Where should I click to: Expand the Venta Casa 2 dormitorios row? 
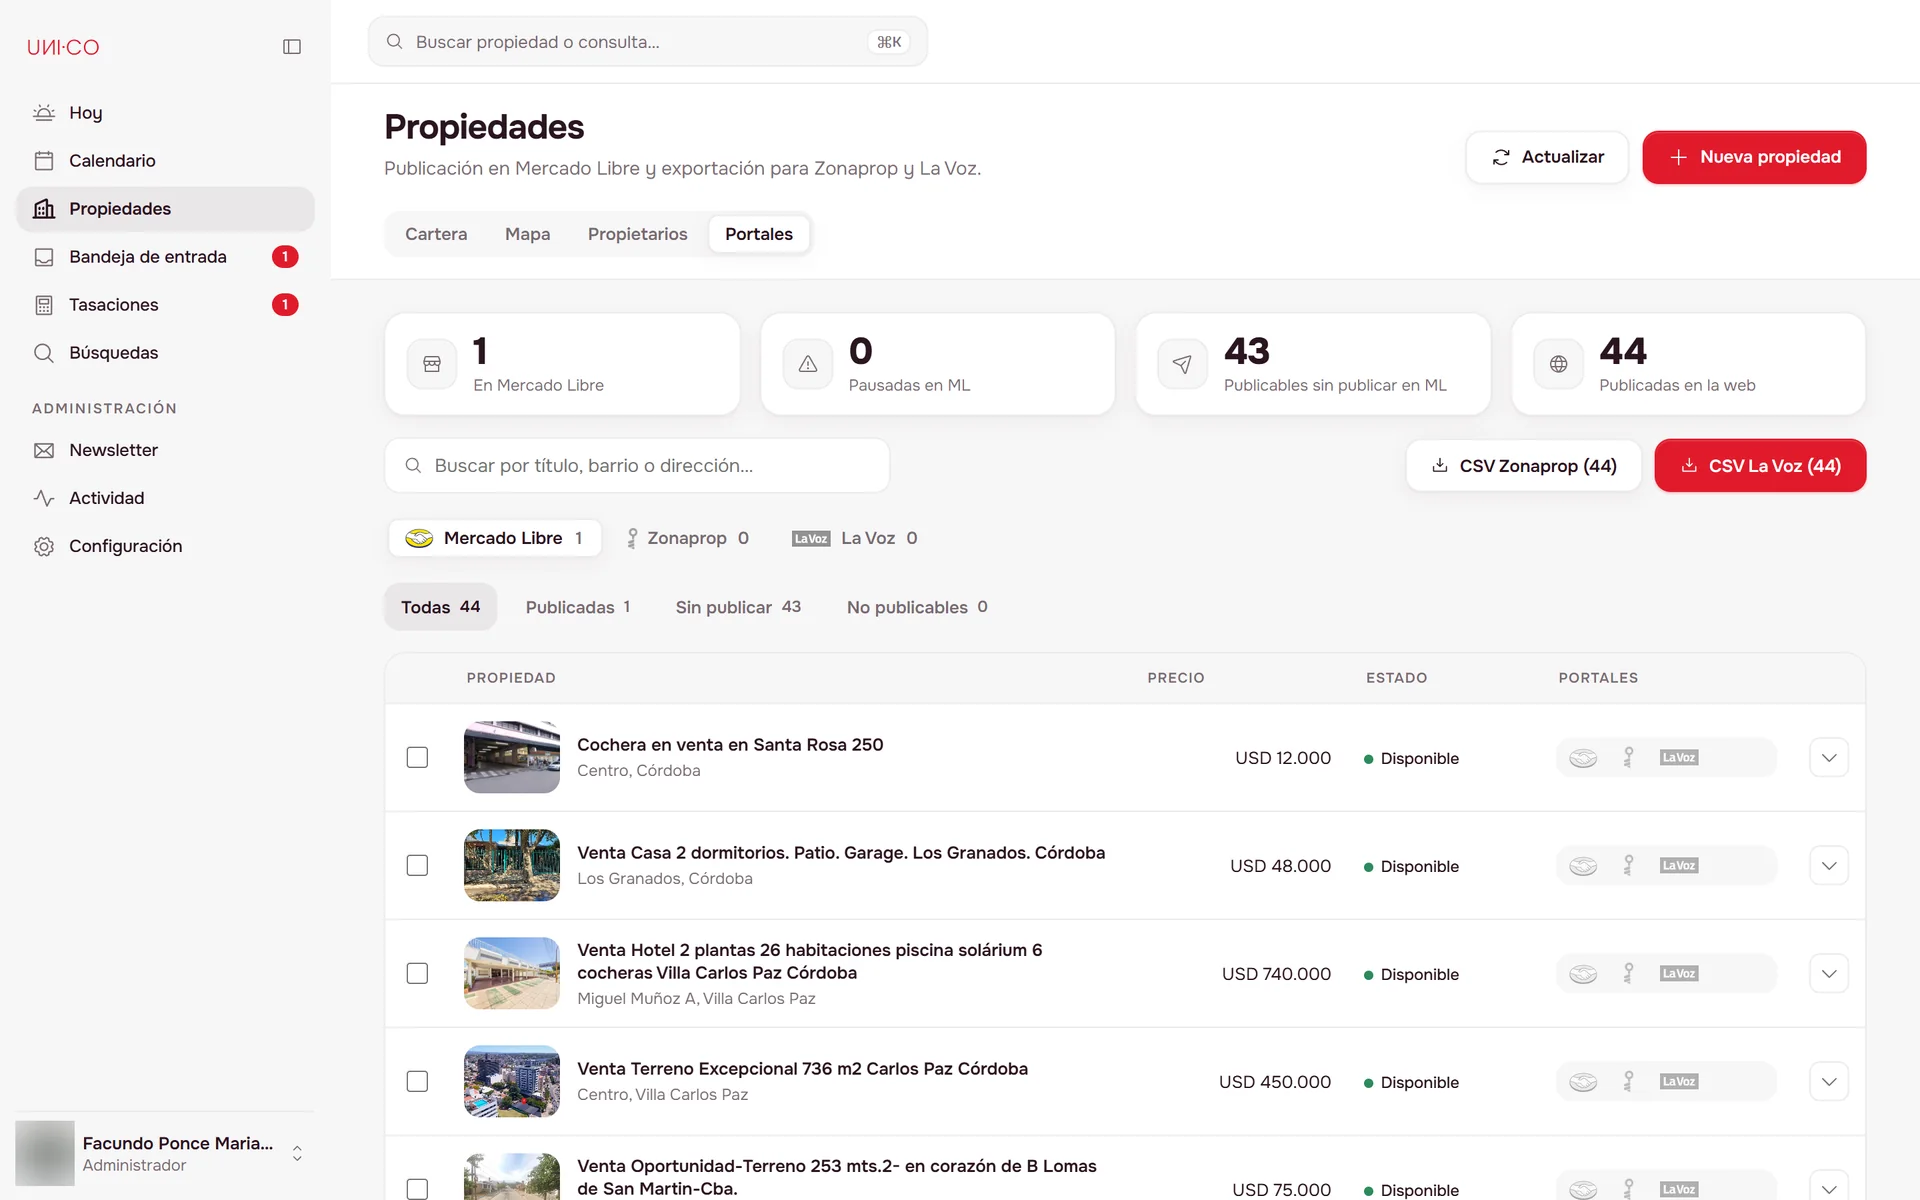point(1829,866)
